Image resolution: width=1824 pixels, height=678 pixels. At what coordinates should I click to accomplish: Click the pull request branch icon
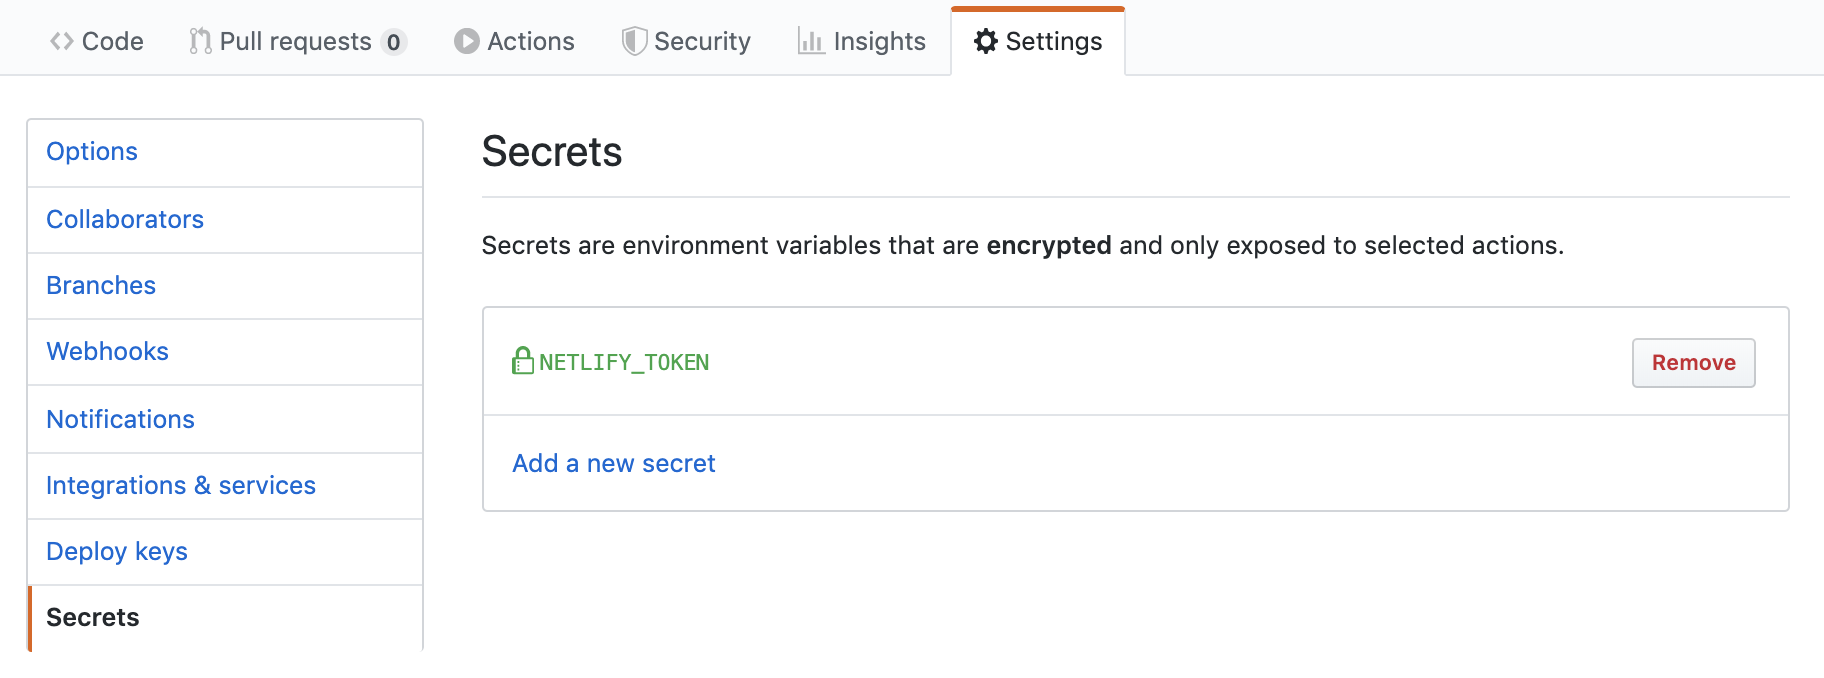click(200, 41)
